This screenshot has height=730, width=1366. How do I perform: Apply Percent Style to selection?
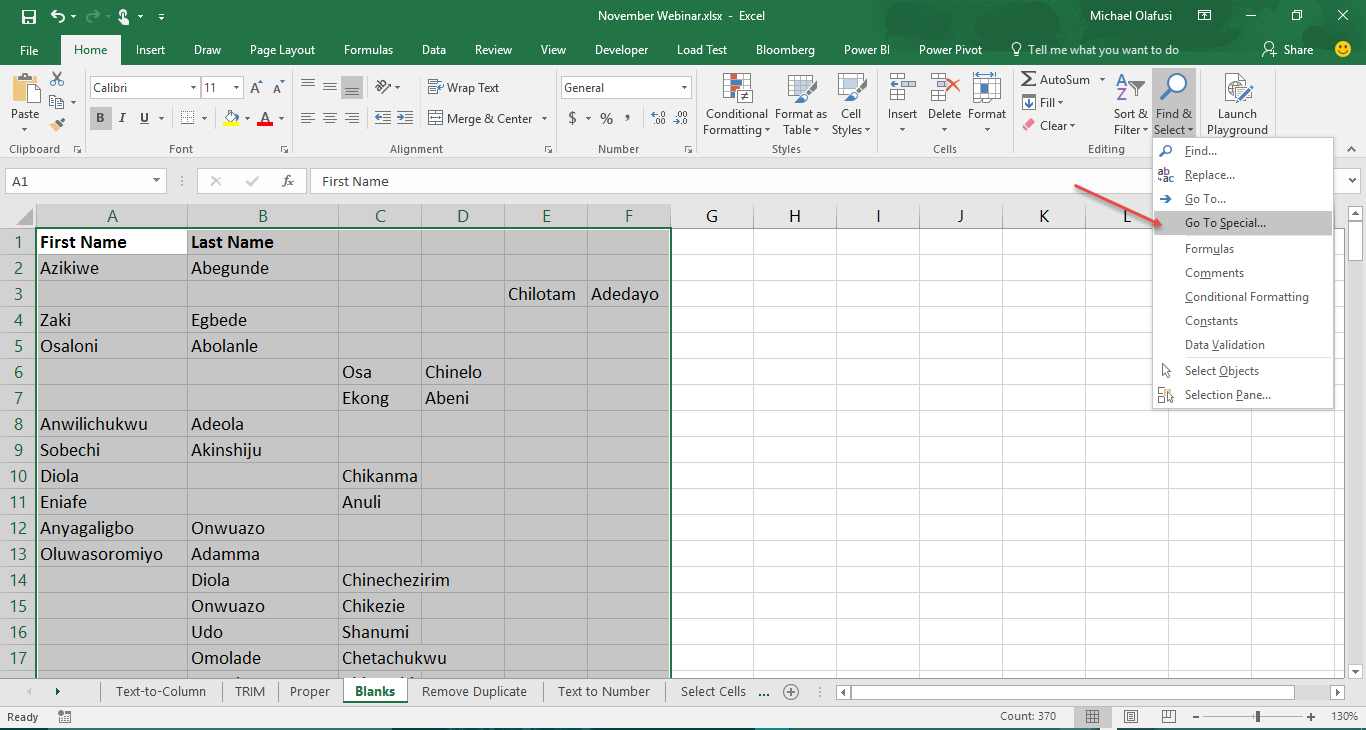pos(604,117)
